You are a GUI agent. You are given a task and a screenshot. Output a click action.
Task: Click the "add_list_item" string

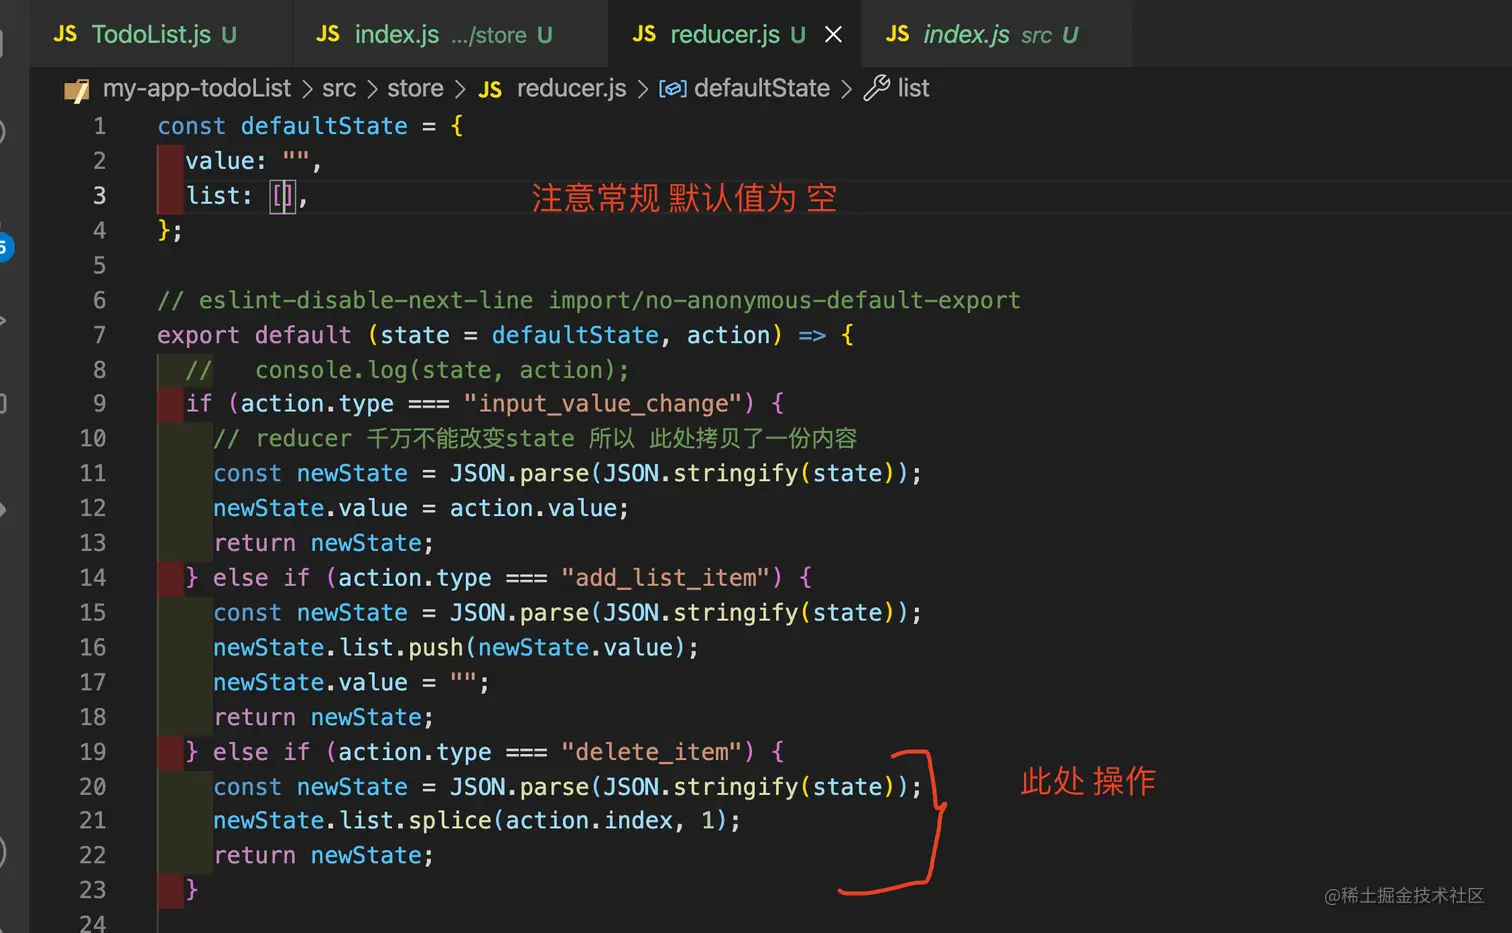pyautogui.click(x=665, y=578)
